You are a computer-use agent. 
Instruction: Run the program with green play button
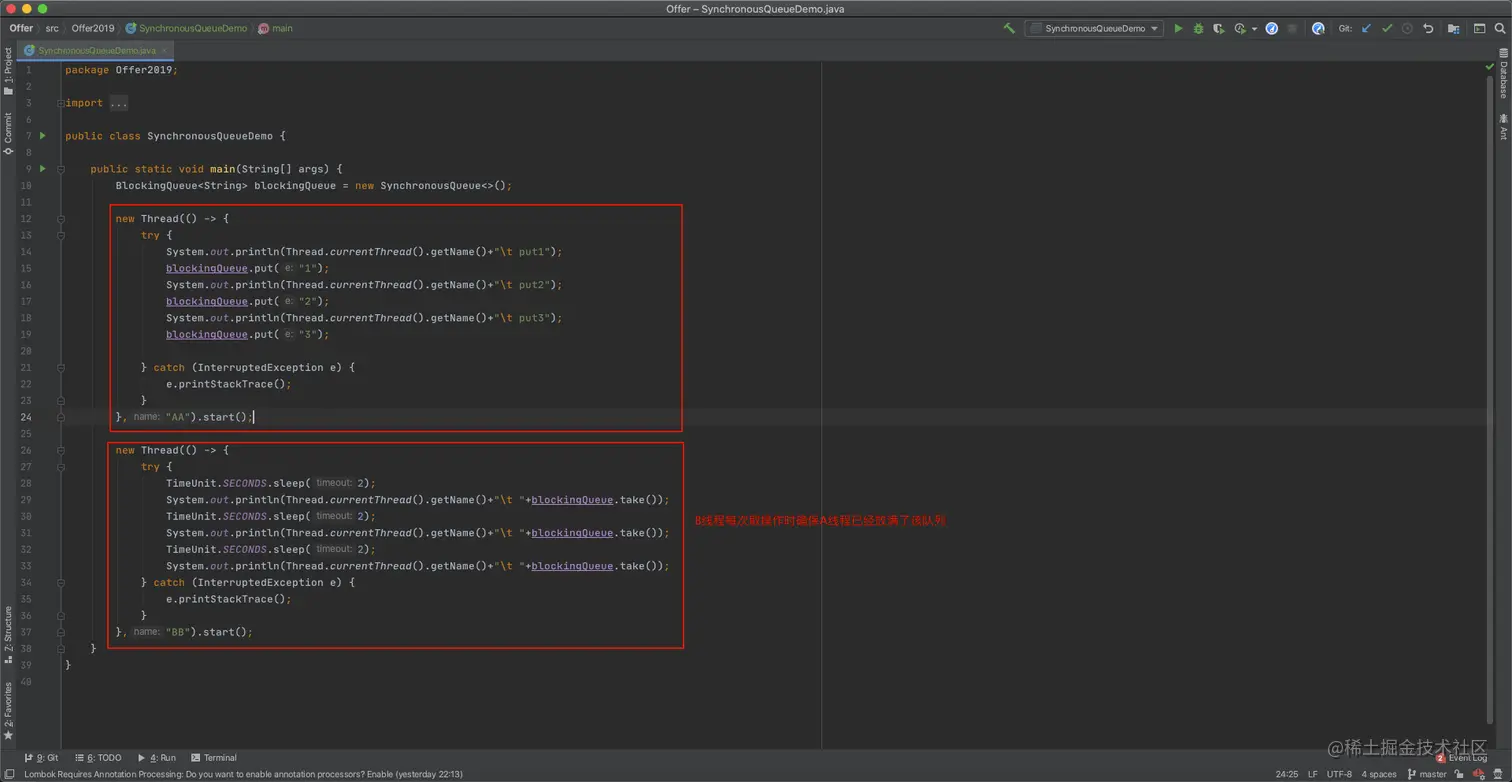(x=1178, y=29)
